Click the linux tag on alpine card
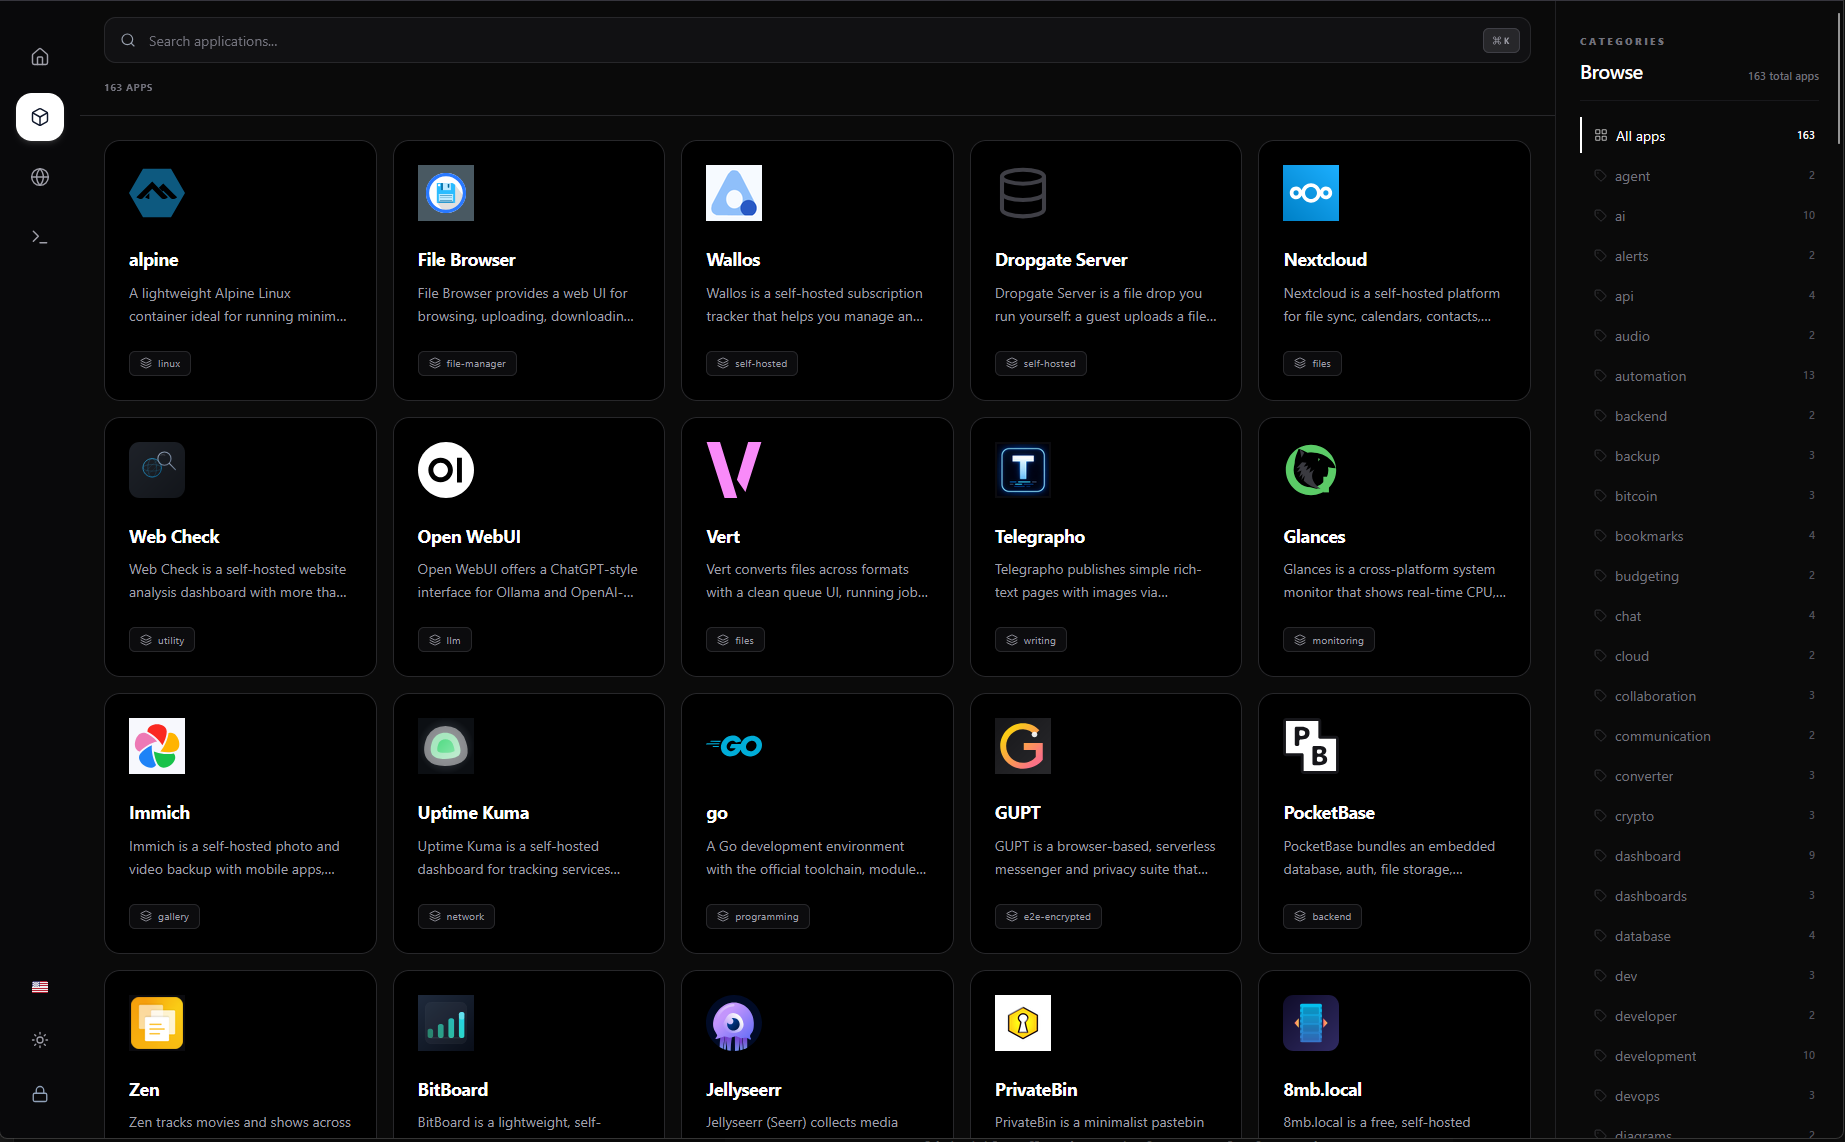The image size is (1845, 1142). (x=160, y=363)
